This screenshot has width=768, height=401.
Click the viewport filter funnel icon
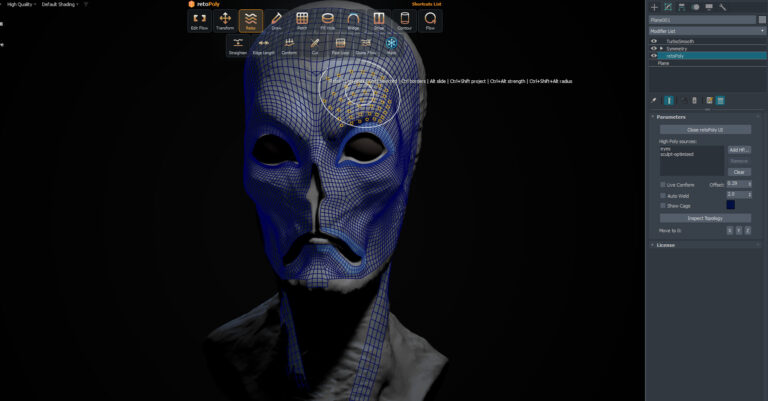[86, 4]
